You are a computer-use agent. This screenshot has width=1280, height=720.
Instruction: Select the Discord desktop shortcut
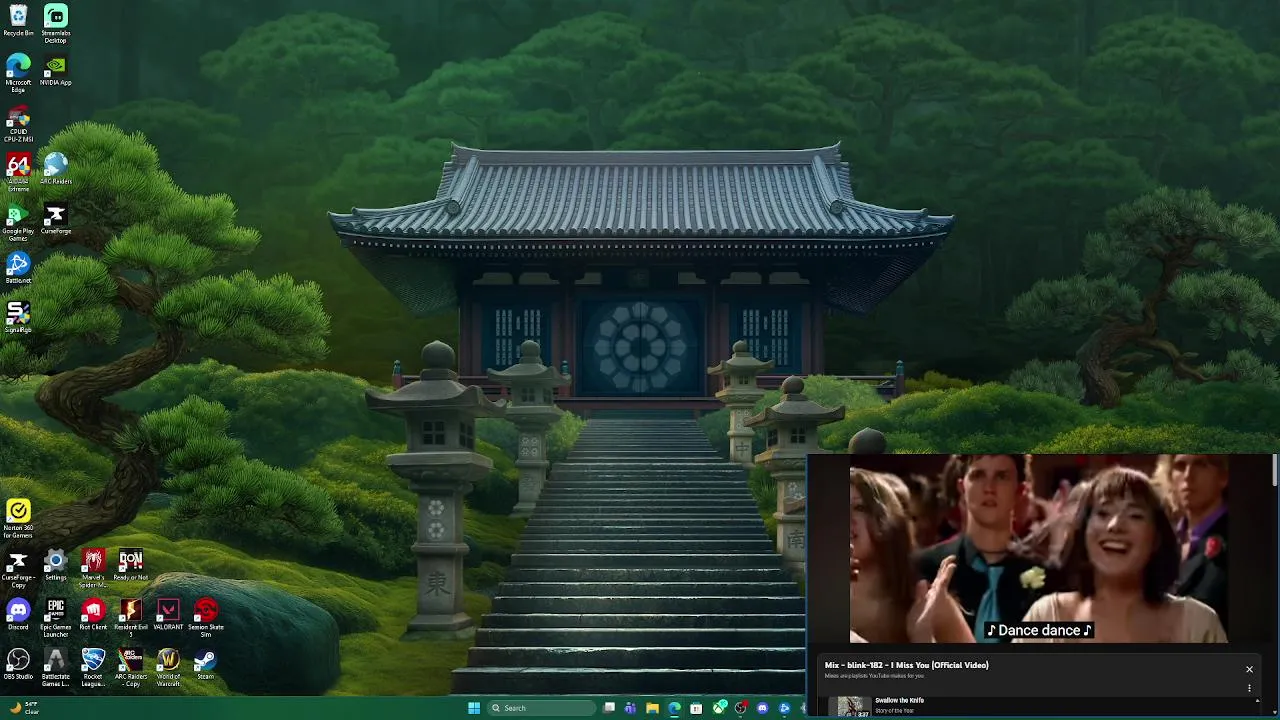(x=18, y=614)
